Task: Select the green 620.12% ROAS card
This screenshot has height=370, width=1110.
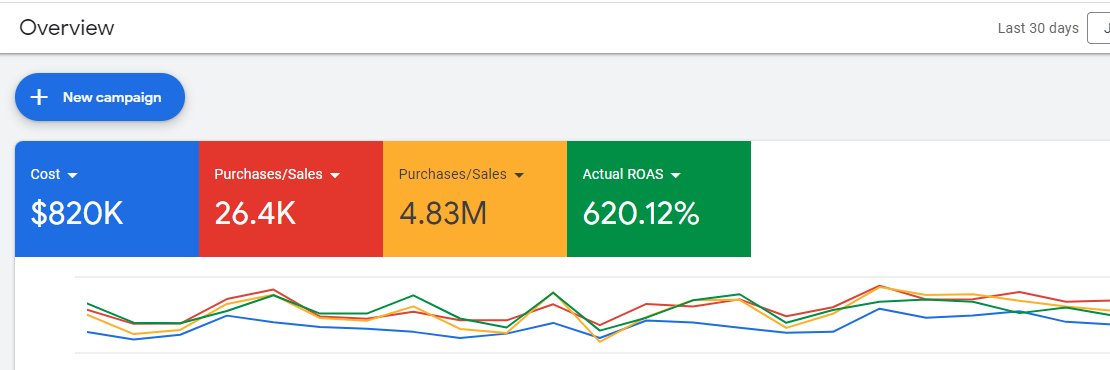Action: 659,199
